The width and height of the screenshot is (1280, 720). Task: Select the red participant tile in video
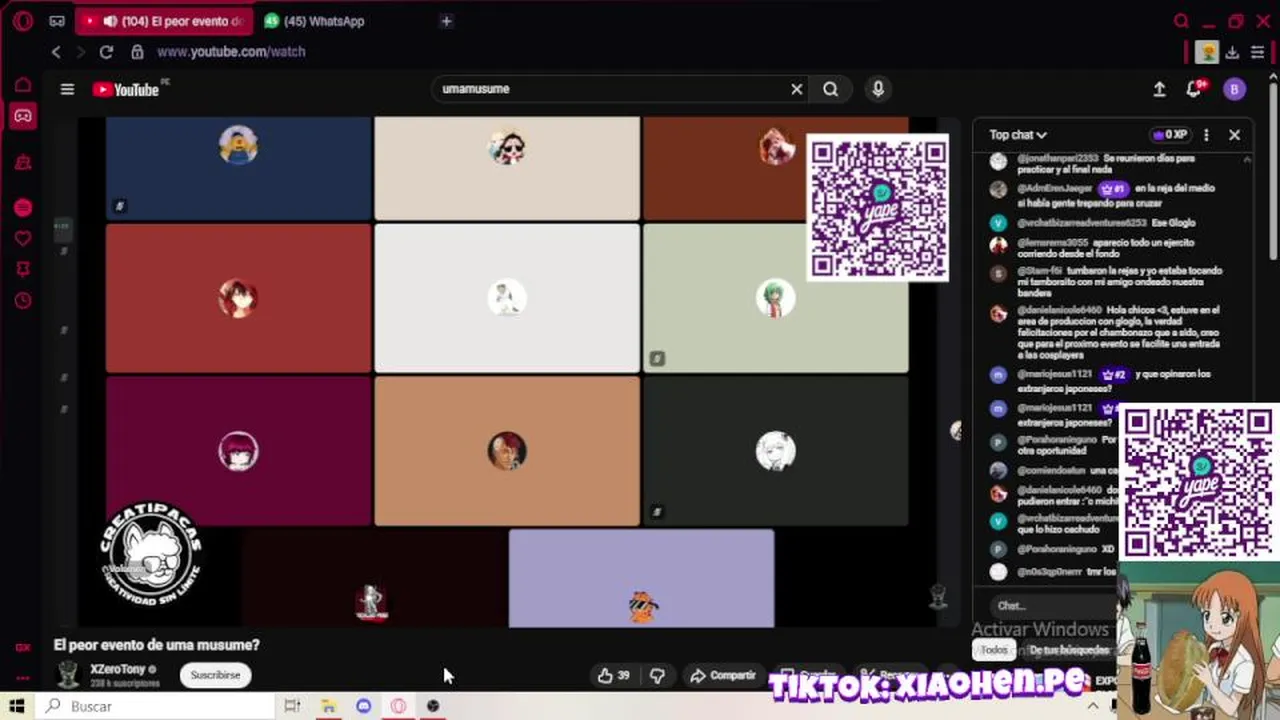pos(238,298)
